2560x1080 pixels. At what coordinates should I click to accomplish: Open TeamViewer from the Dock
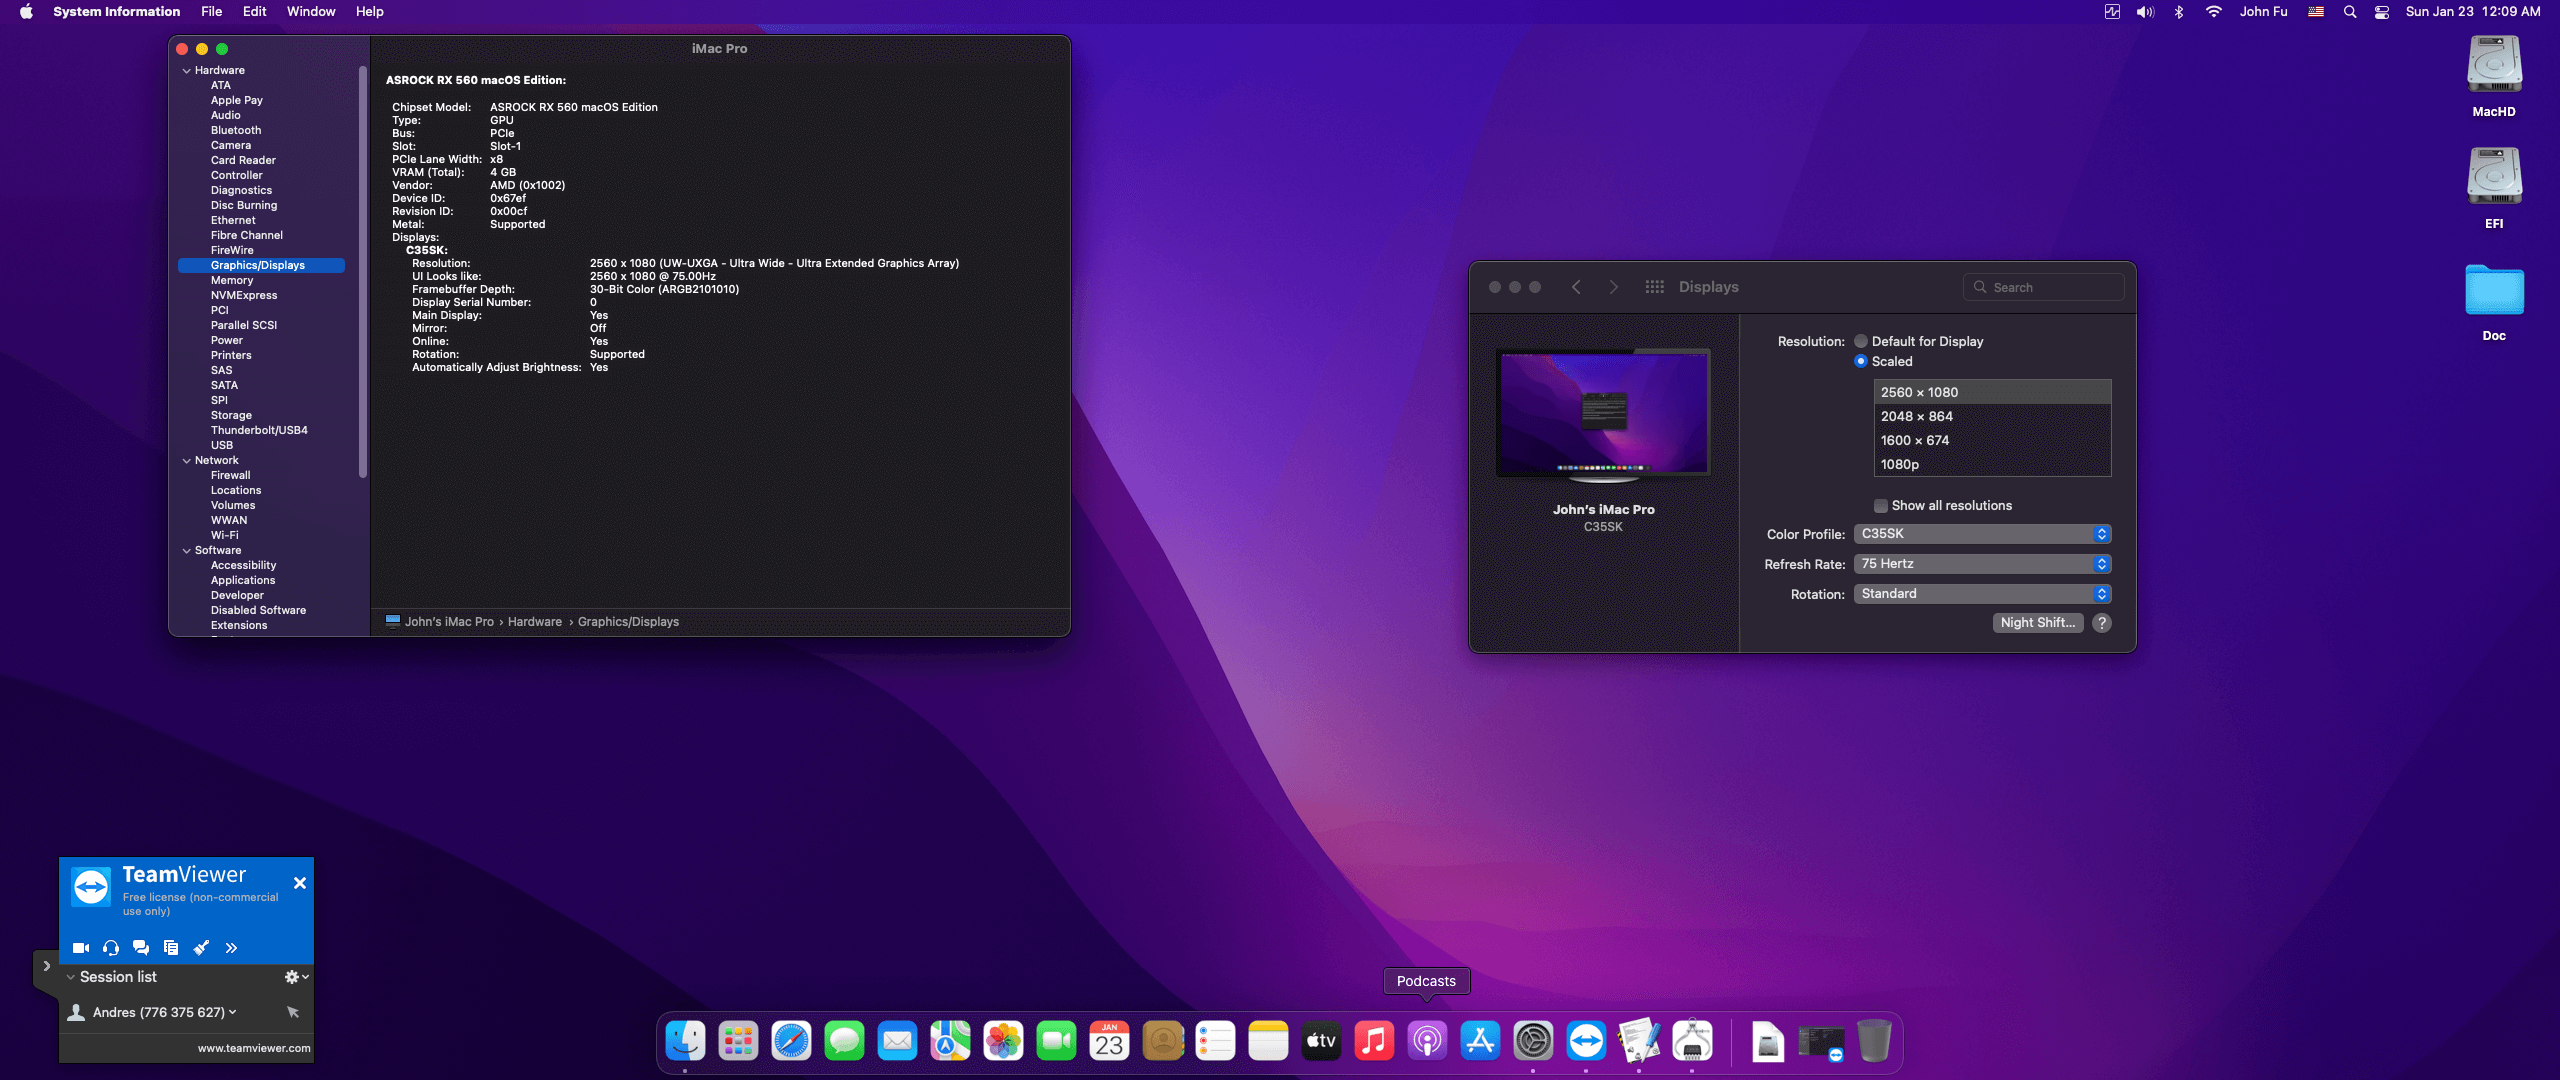[1586, 1041]
